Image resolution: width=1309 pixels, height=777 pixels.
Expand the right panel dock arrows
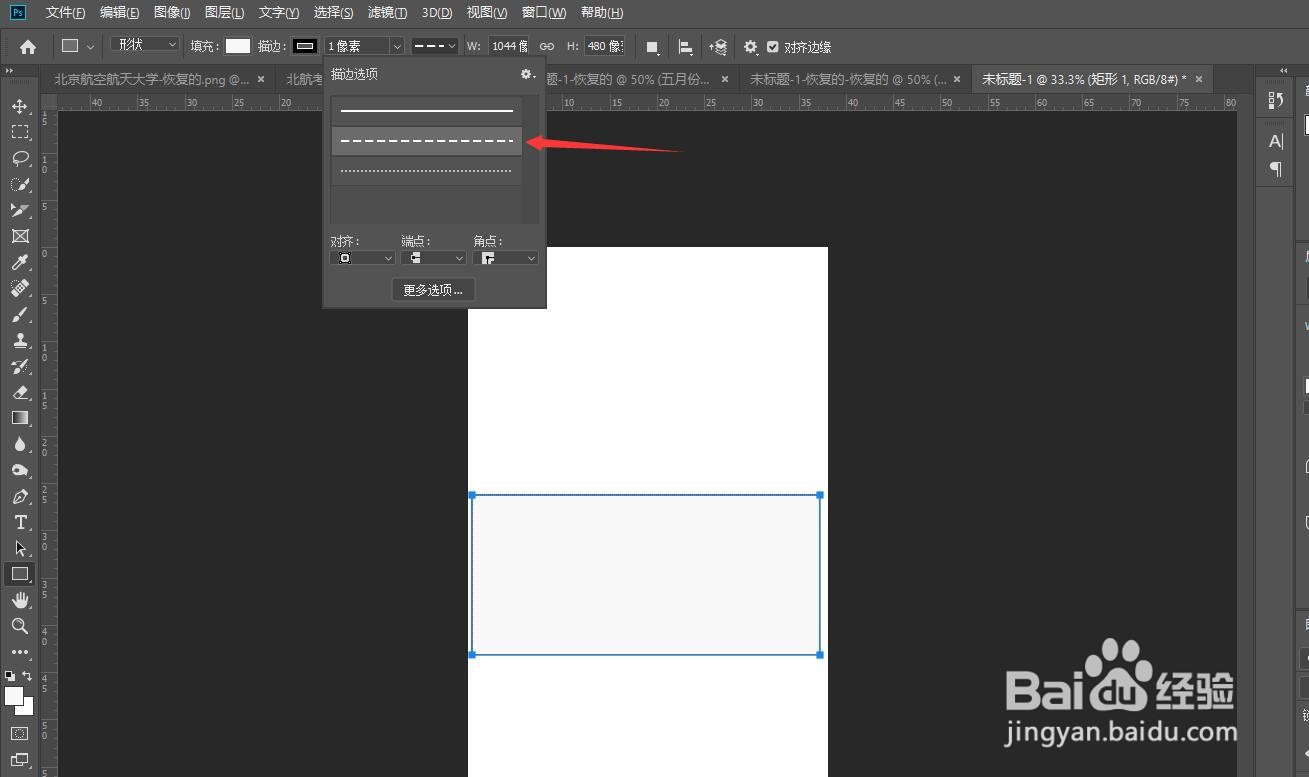[1283, 70]
